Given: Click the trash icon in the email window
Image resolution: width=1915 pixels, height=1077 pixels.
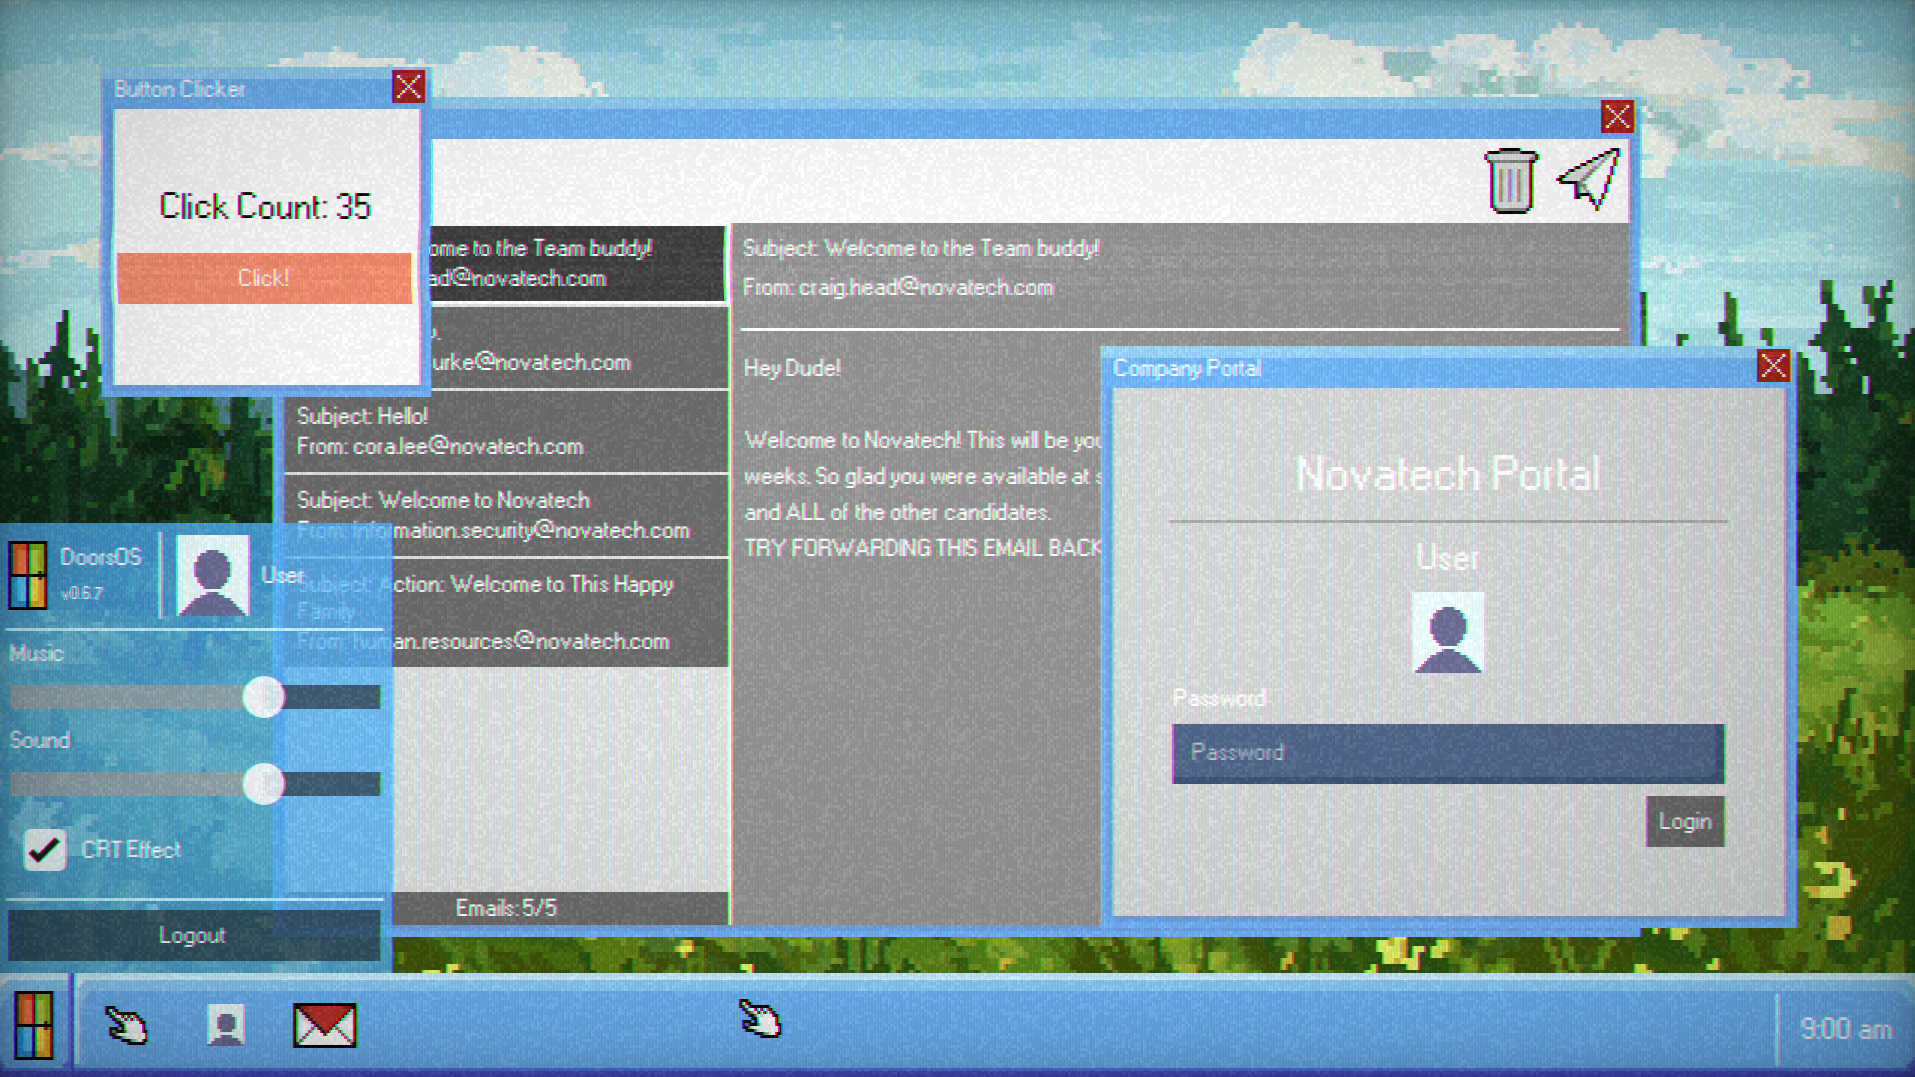Looking at the screenshot, I should coord(1510,181).
